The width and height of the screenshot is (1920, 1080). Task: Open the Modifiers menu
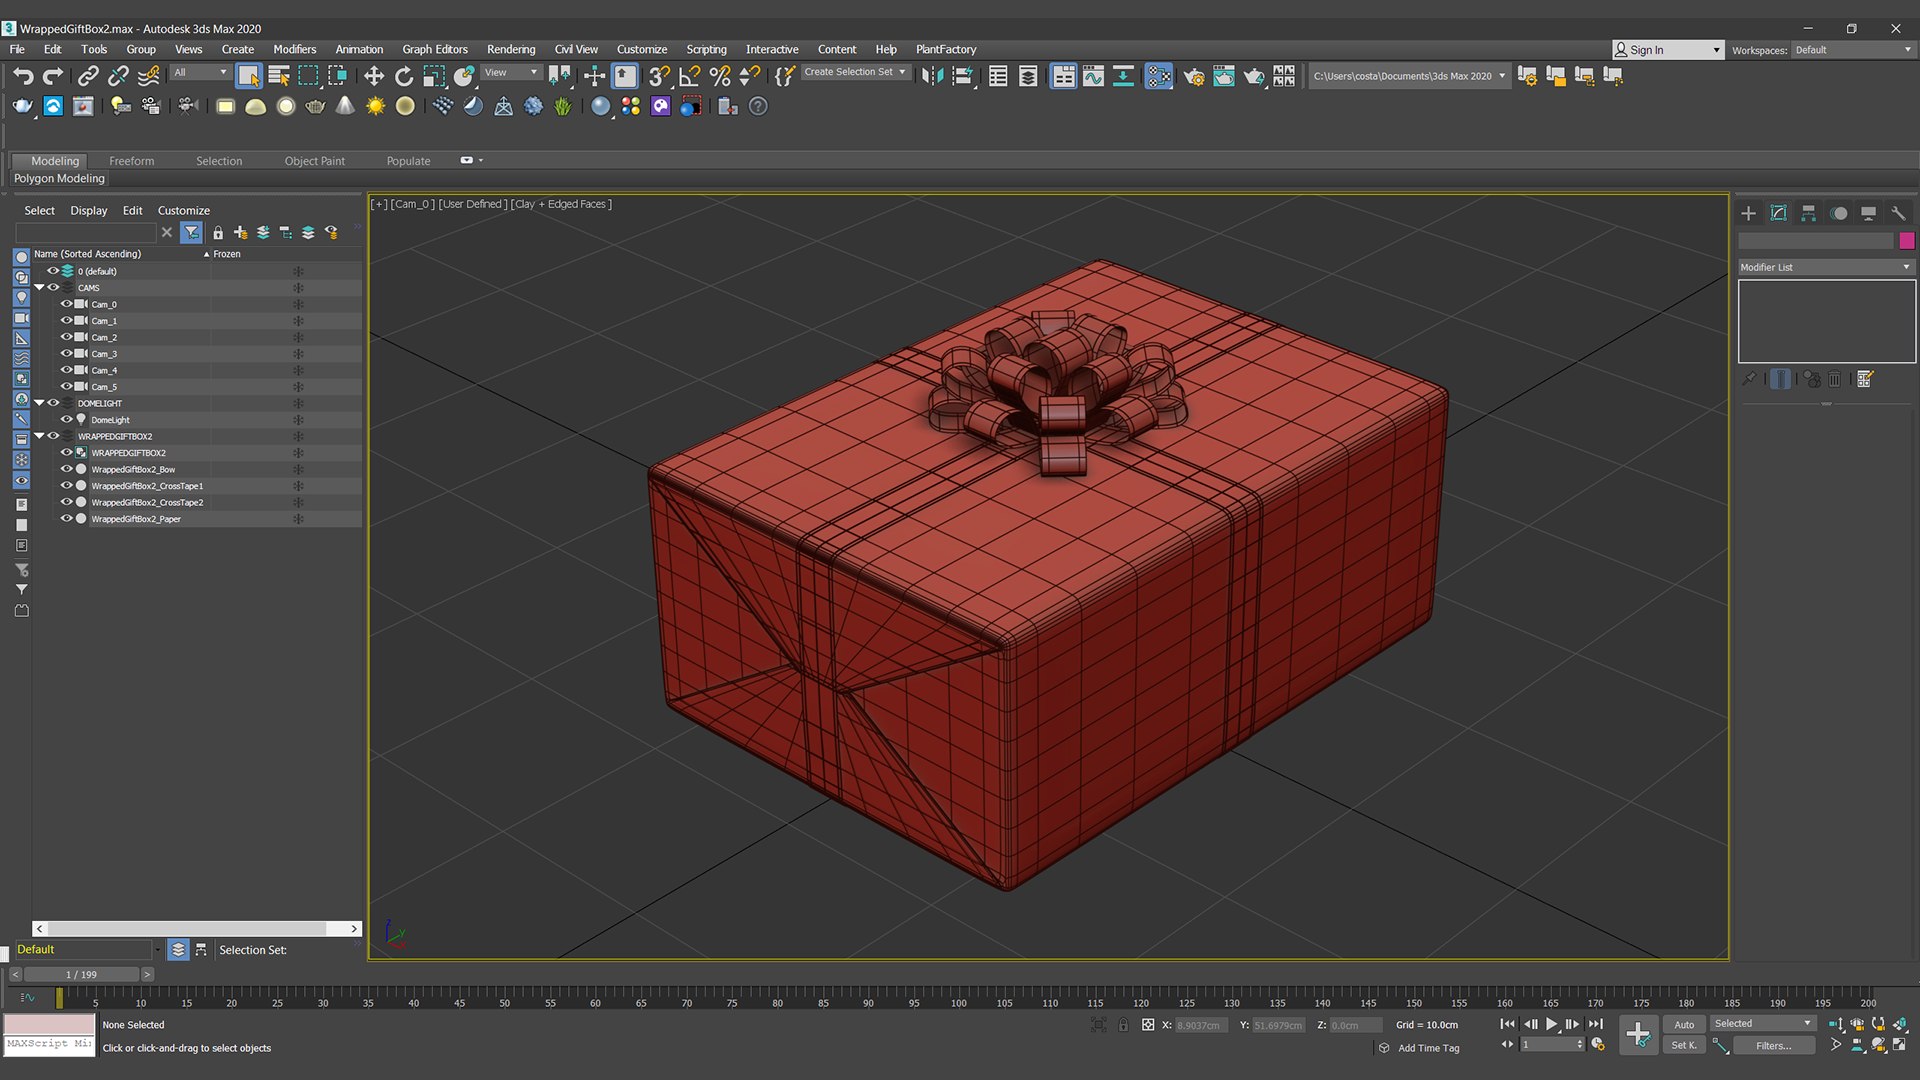coord(294,49)
